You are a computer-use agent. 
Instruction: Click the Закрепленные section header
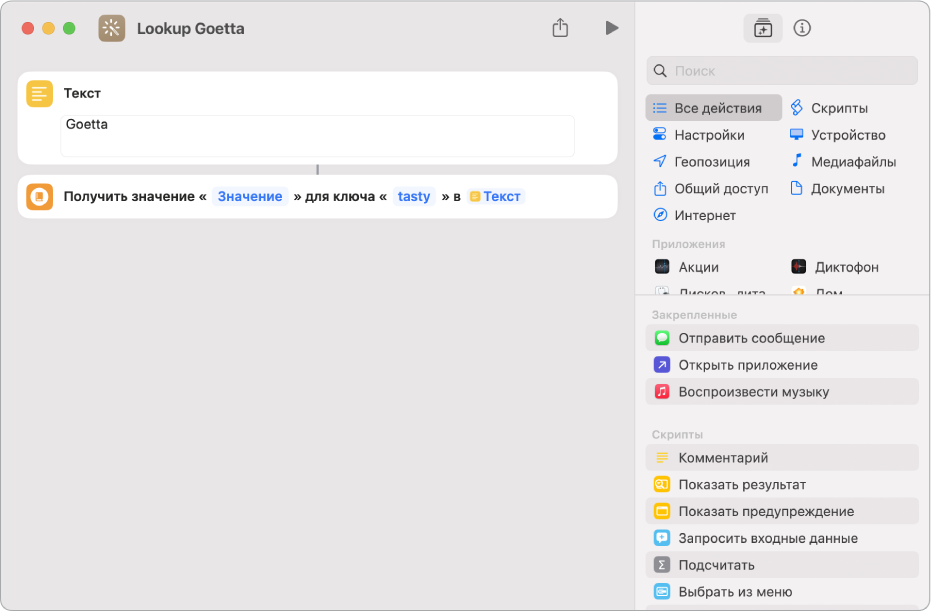pos(694,315)
